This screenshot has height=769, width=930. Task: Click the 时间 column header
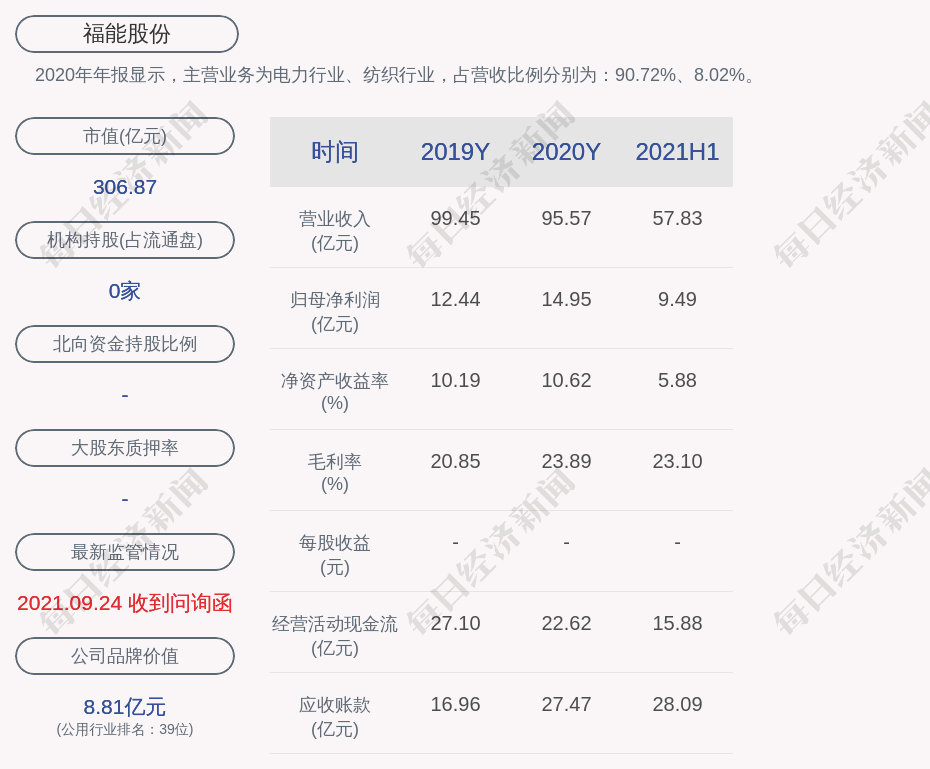(x=335, y=152)
